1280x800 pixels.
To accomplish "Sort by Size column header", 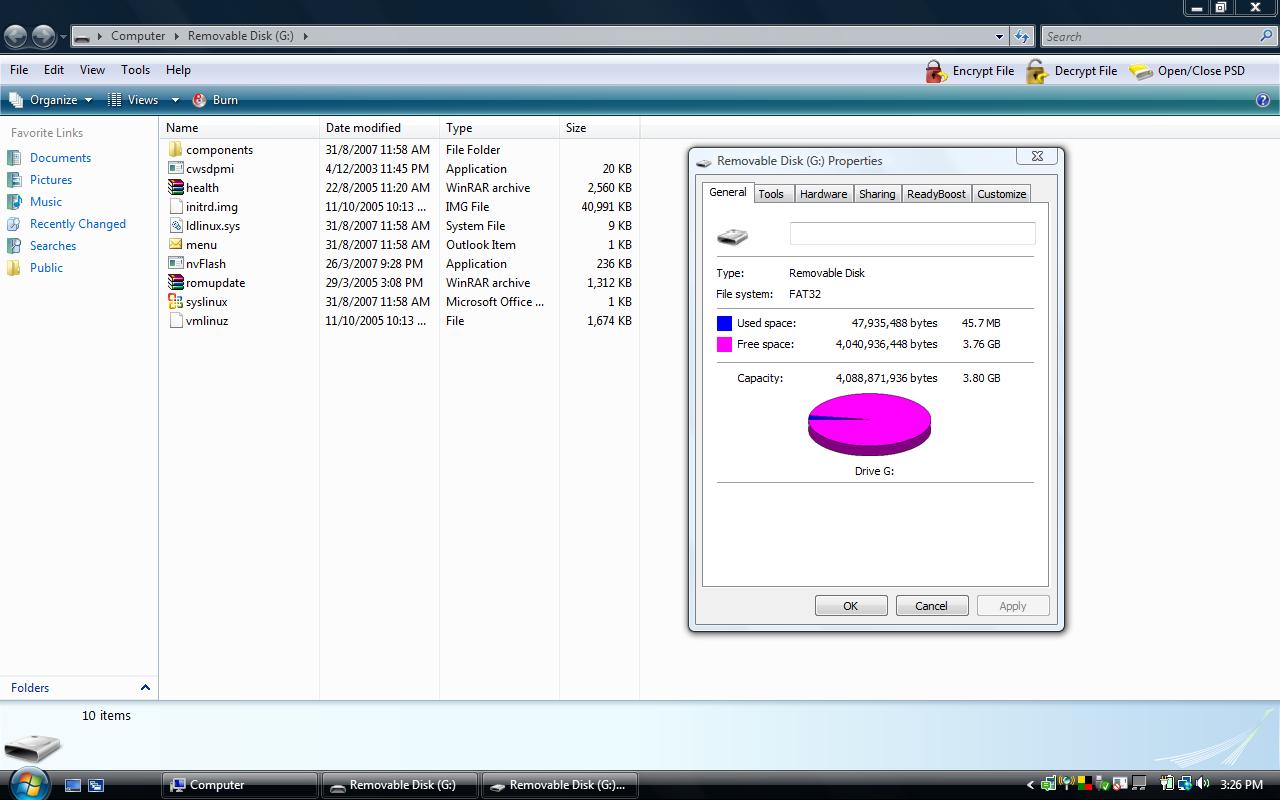I will pos(599,128).
